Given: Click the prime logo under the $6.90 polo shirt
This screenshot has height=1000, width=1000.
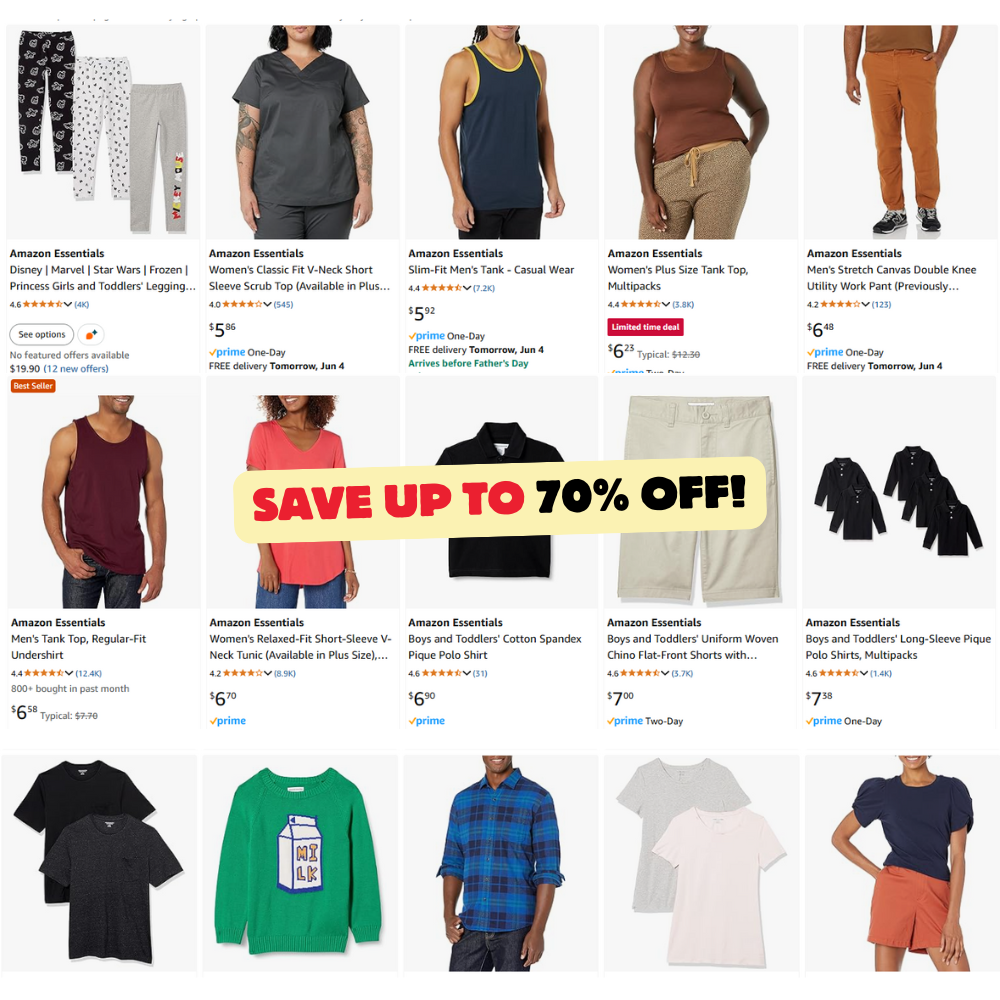Looking at the screenshot, I should (427, 721).
